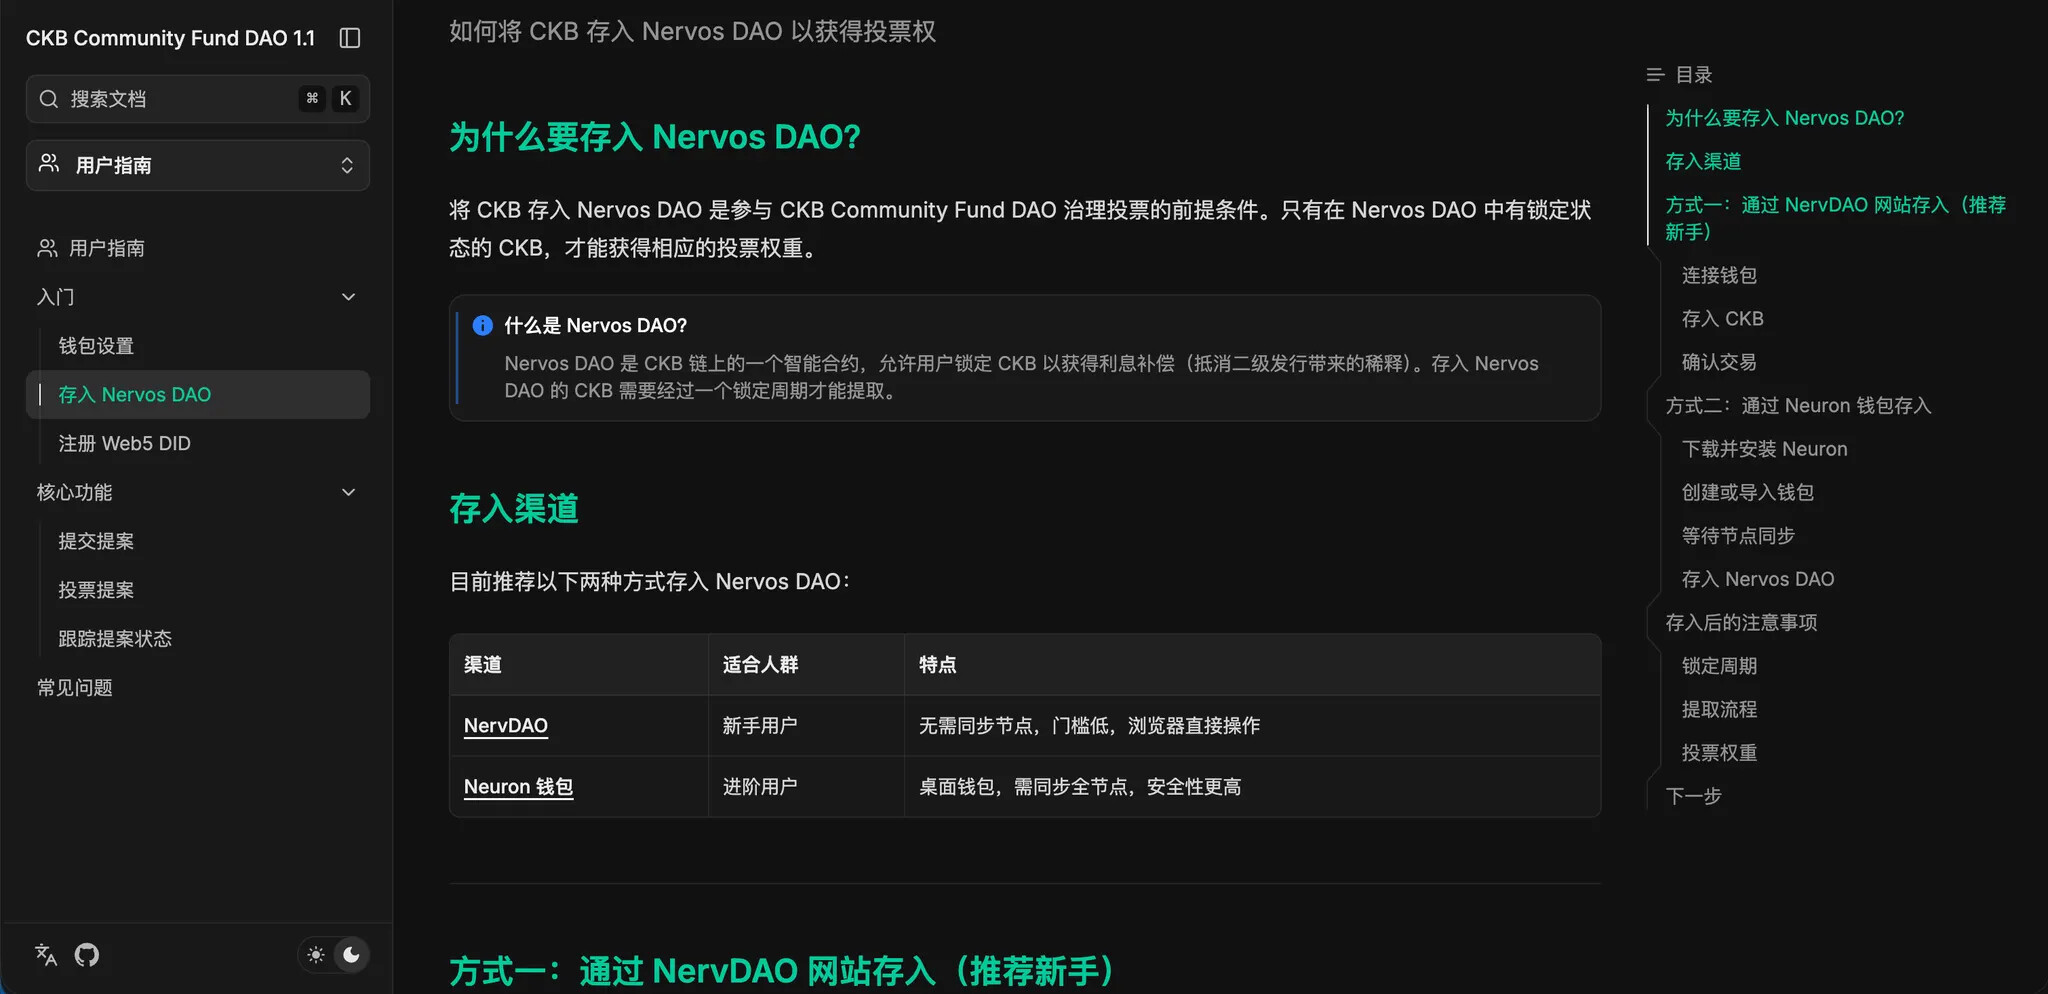Open the Neuron 钱包 link in the table
The image size is (2048, 994).
[518, 787]
